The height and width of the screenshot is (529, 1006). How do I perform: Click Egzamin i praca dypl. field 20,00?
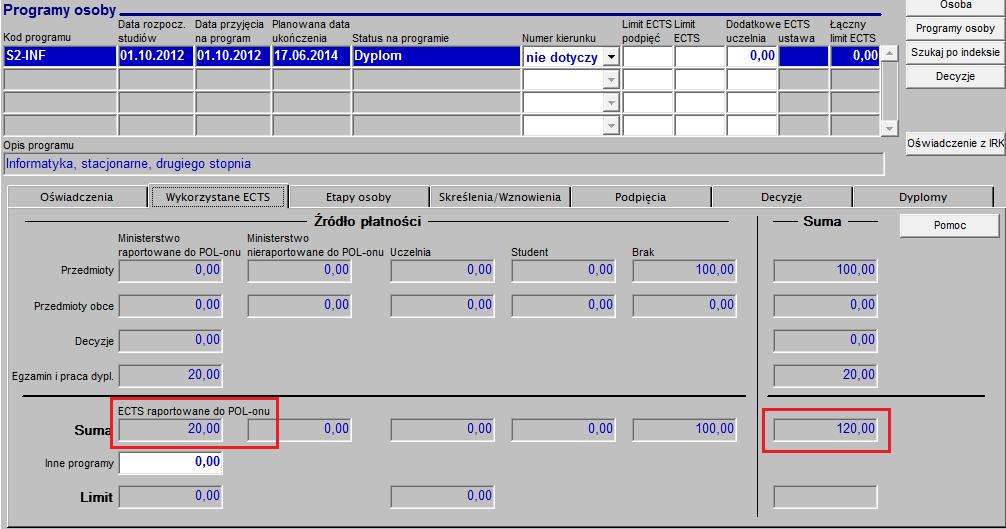(x=171, y=375)
